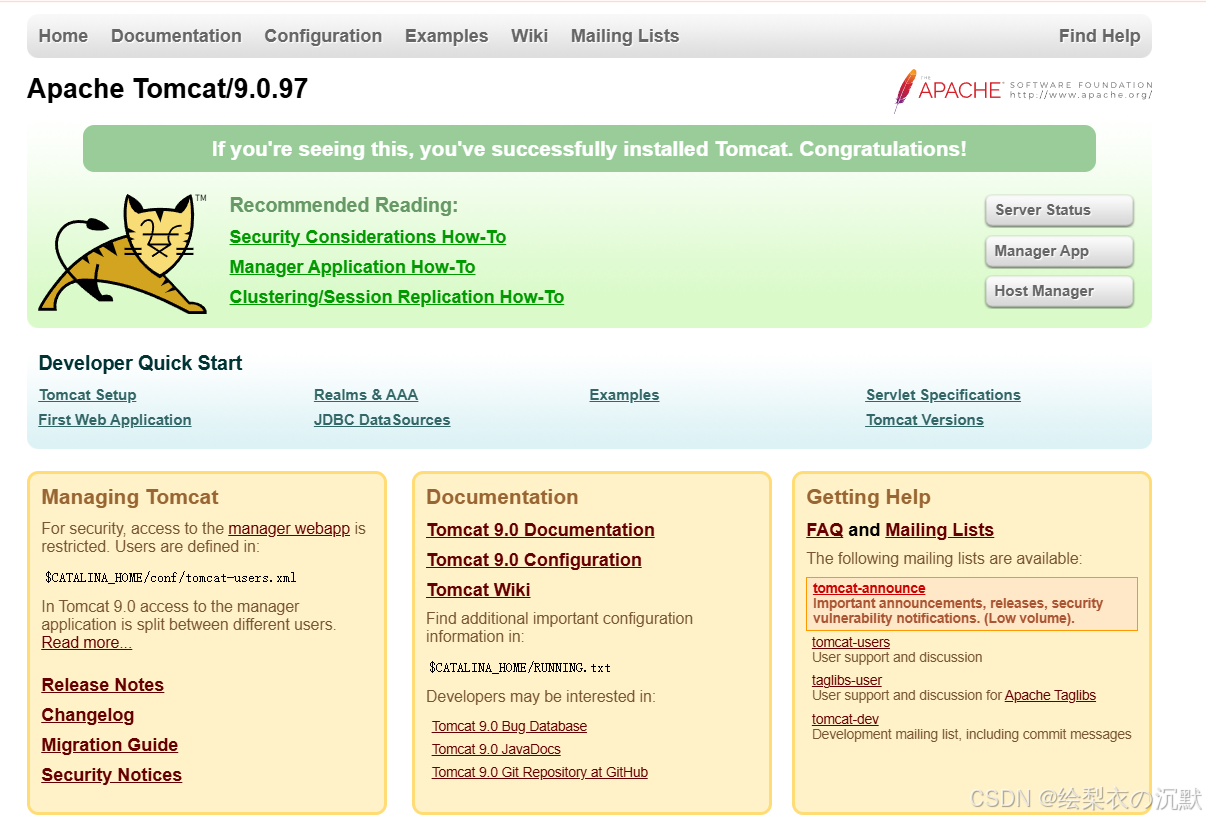Viewport: 1206px width, 818px height.
Task: Open Documentation in the top navigation bar
Action: coord(176,36)
